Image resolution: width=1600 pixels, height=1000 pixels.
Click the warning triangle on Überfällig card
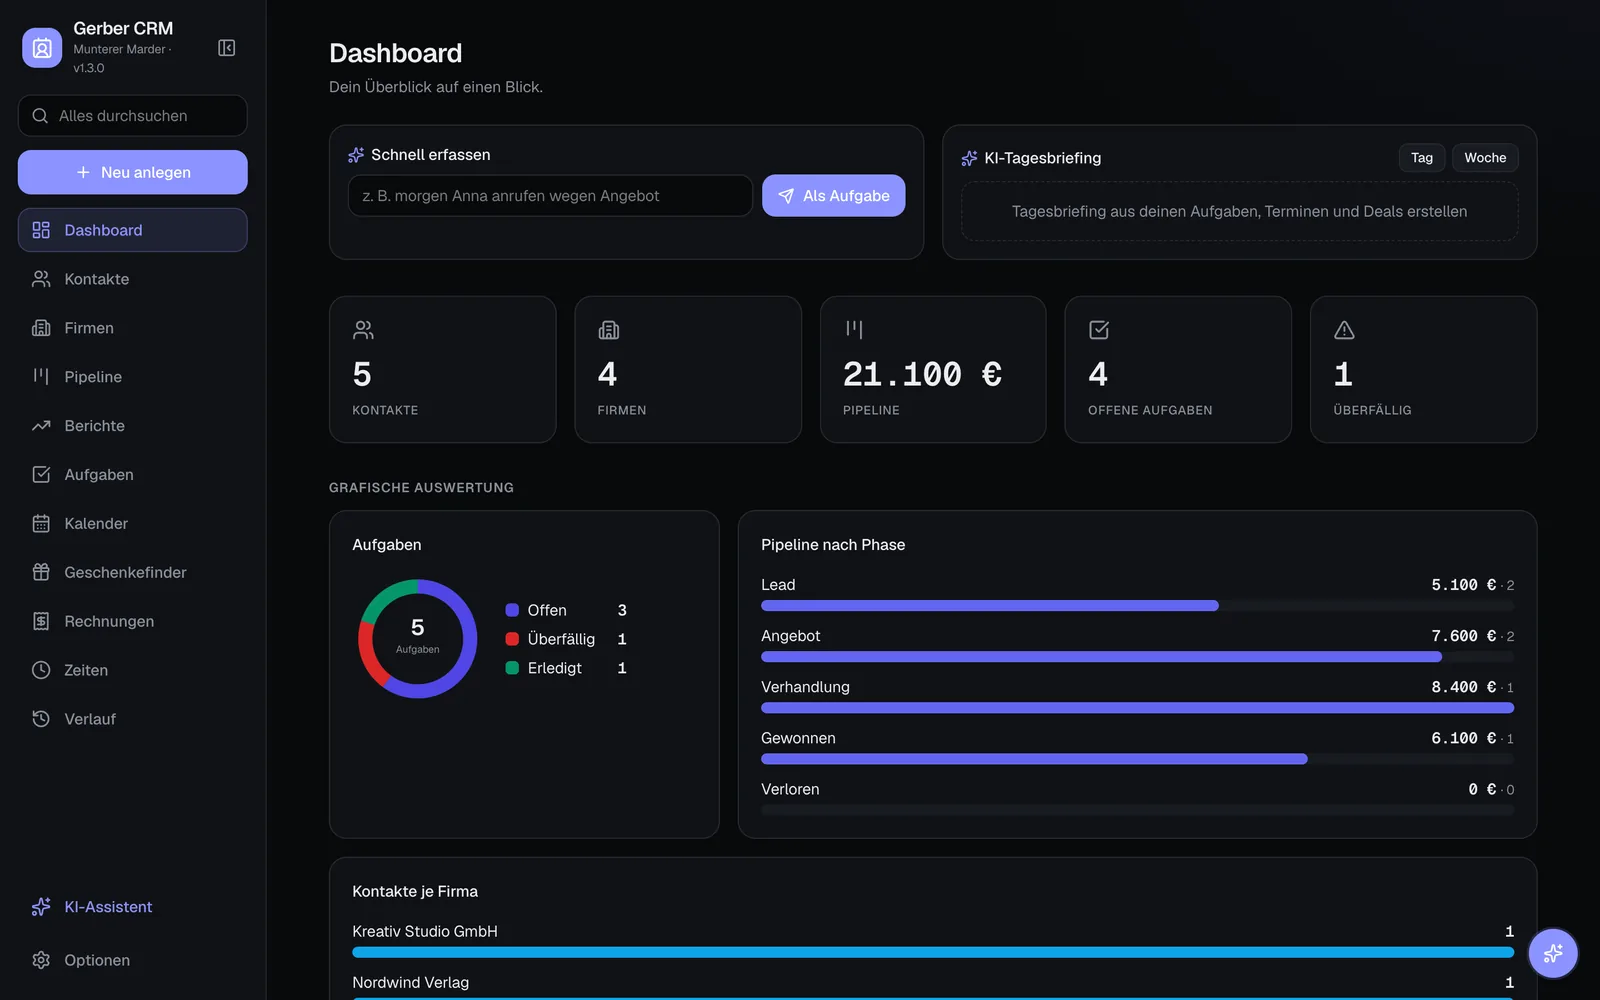coord(1344,330)
